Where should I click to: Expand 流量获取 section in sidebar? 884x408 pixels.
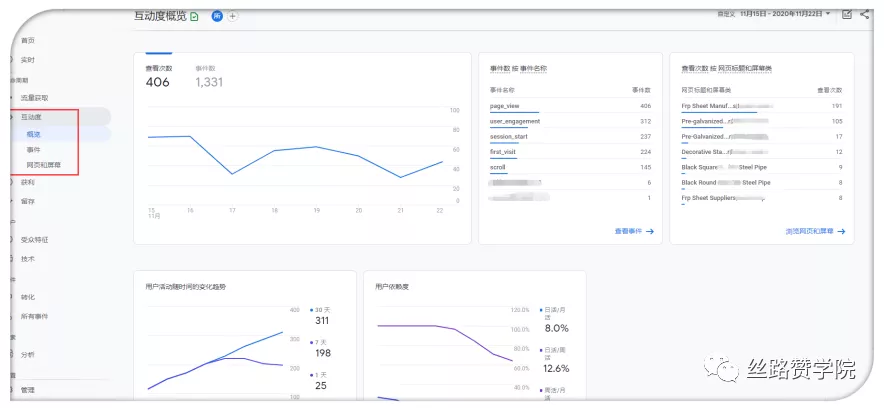(x=34, y=97)
